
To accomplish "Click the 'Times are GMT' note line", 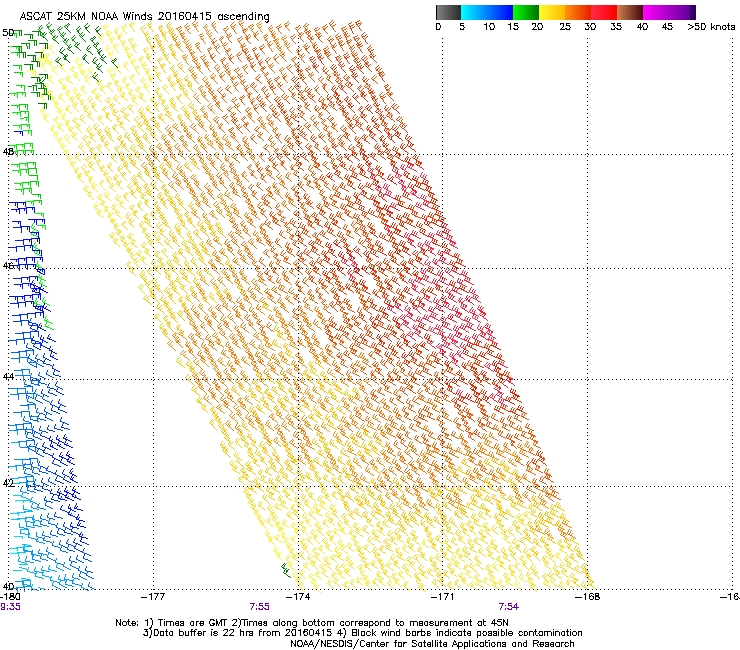I will coord(312,623).
